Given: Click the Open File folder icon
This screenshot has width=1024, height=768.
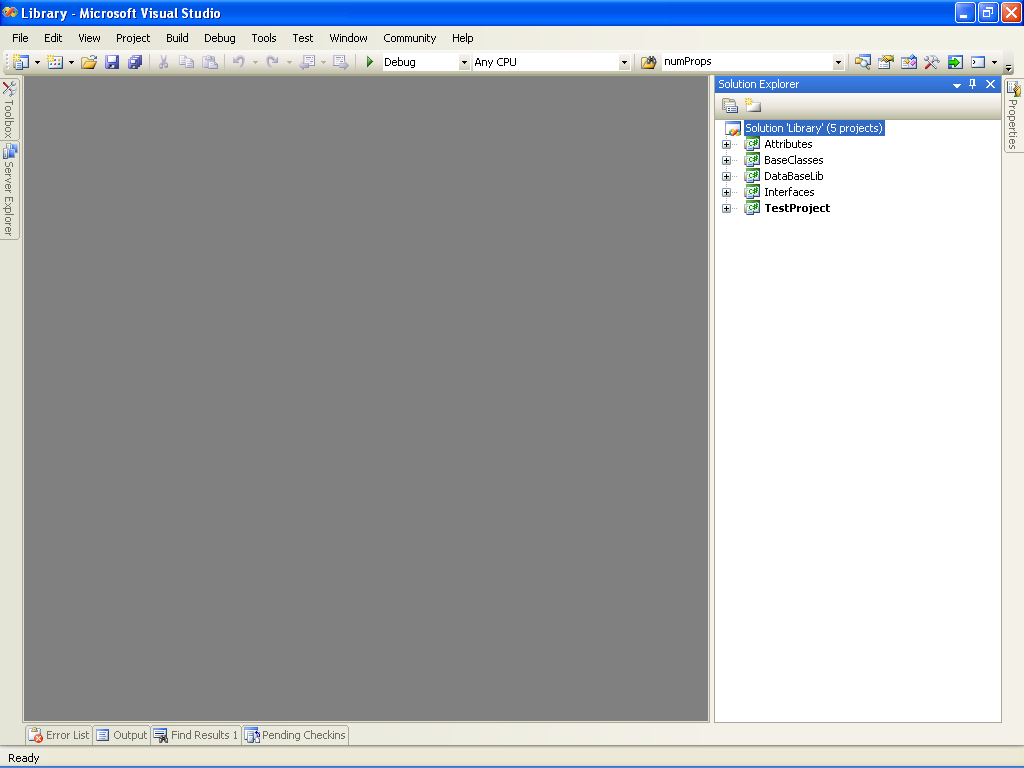Looking at the screenshot, I should point(89,62).
